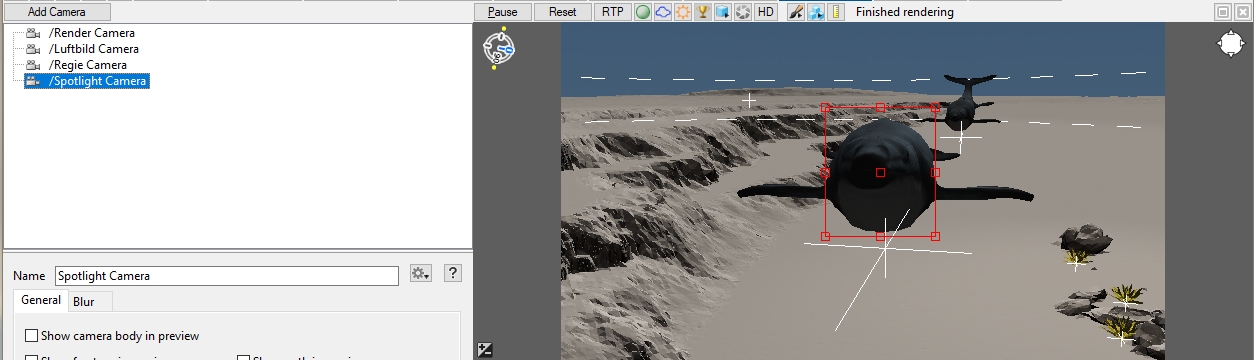Open the General tab
Screen dimensions: 1254x360
click(x=41, y=300)
